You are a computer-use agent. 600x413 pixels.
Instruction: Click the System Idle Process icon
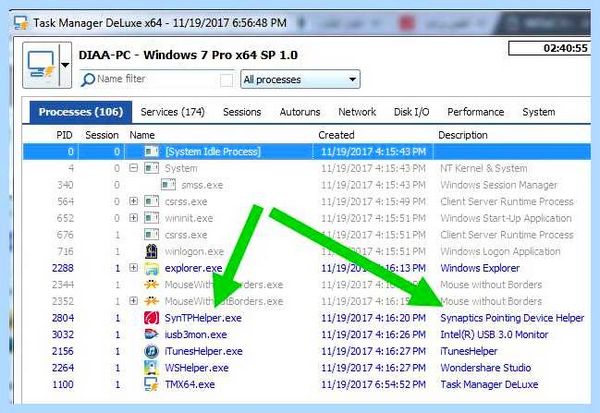pyautogui.click(x=151, y=152)
